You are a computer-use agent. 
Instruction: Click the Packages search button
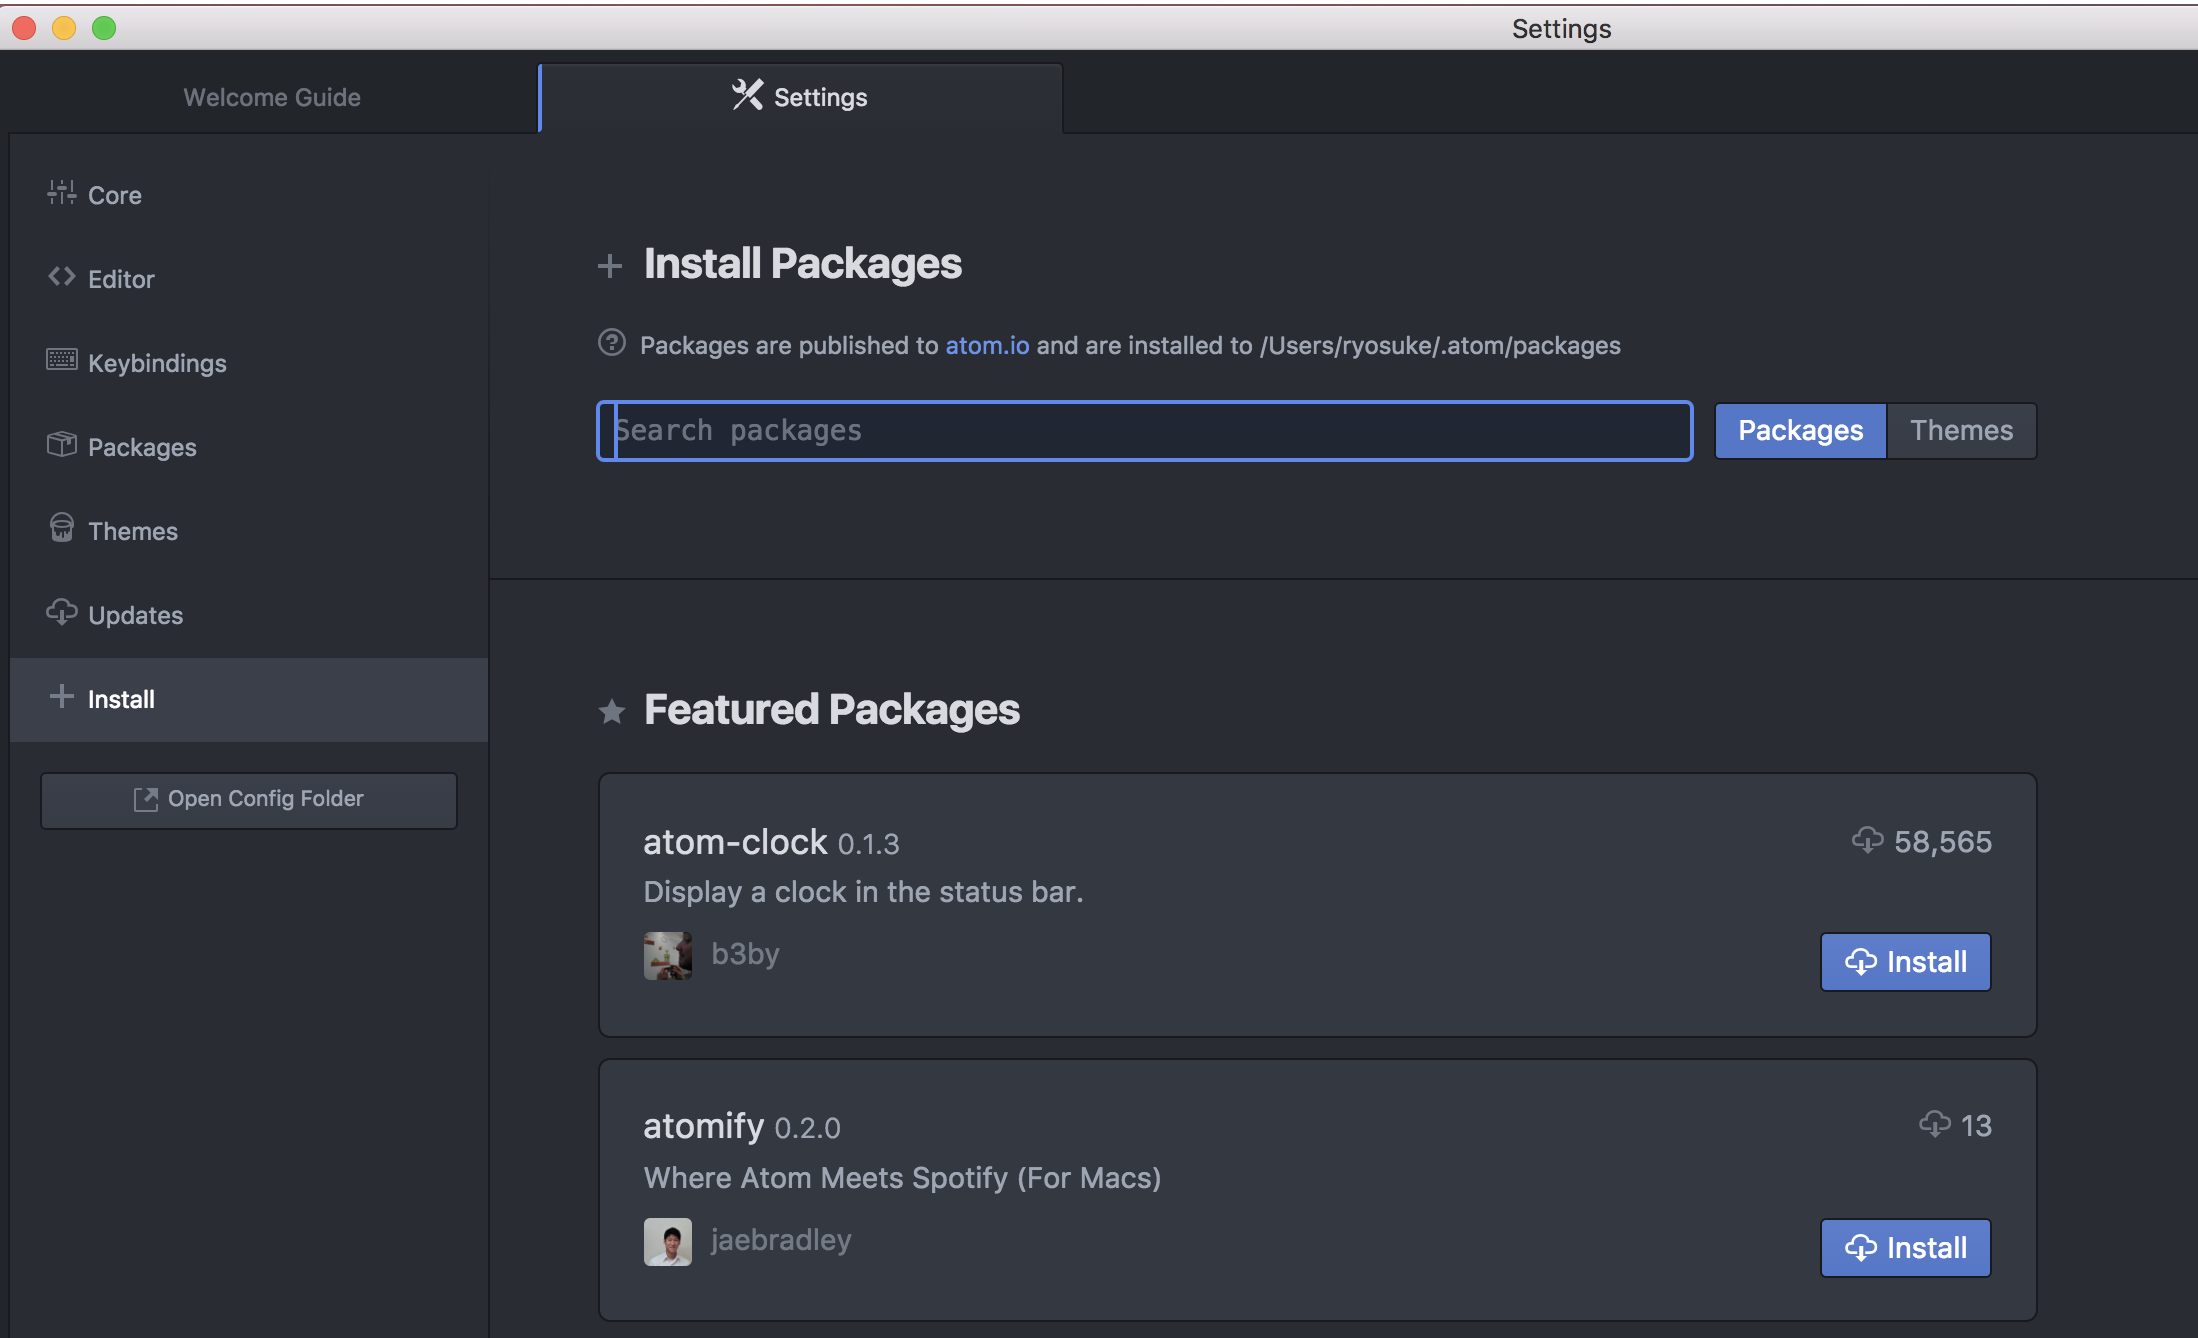click(x=1799, y=429)
